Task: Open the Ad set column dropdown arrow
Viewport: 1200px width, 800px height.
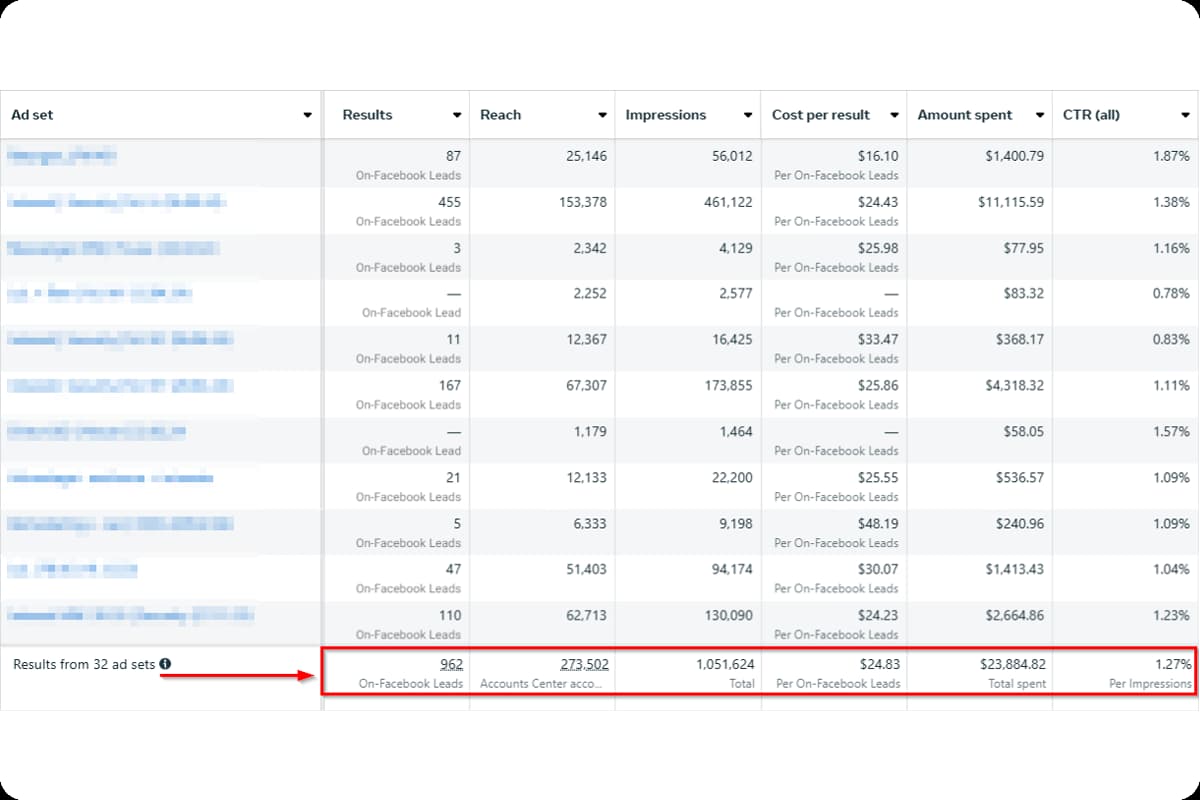Action: pyautogui.click(x=307, y=115)
